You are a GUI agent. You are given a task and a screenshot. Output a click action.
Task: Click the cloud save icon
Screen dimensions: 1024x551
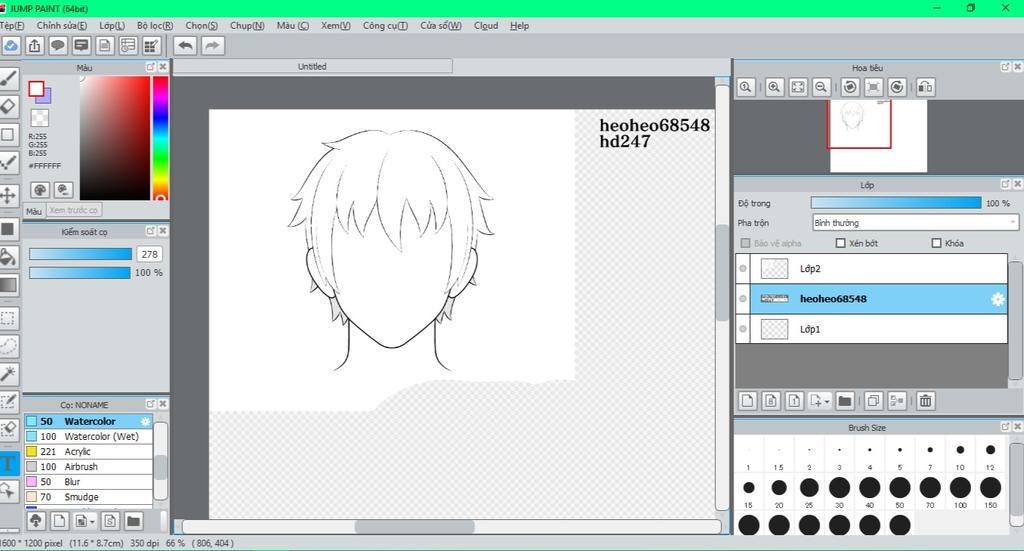11,46
